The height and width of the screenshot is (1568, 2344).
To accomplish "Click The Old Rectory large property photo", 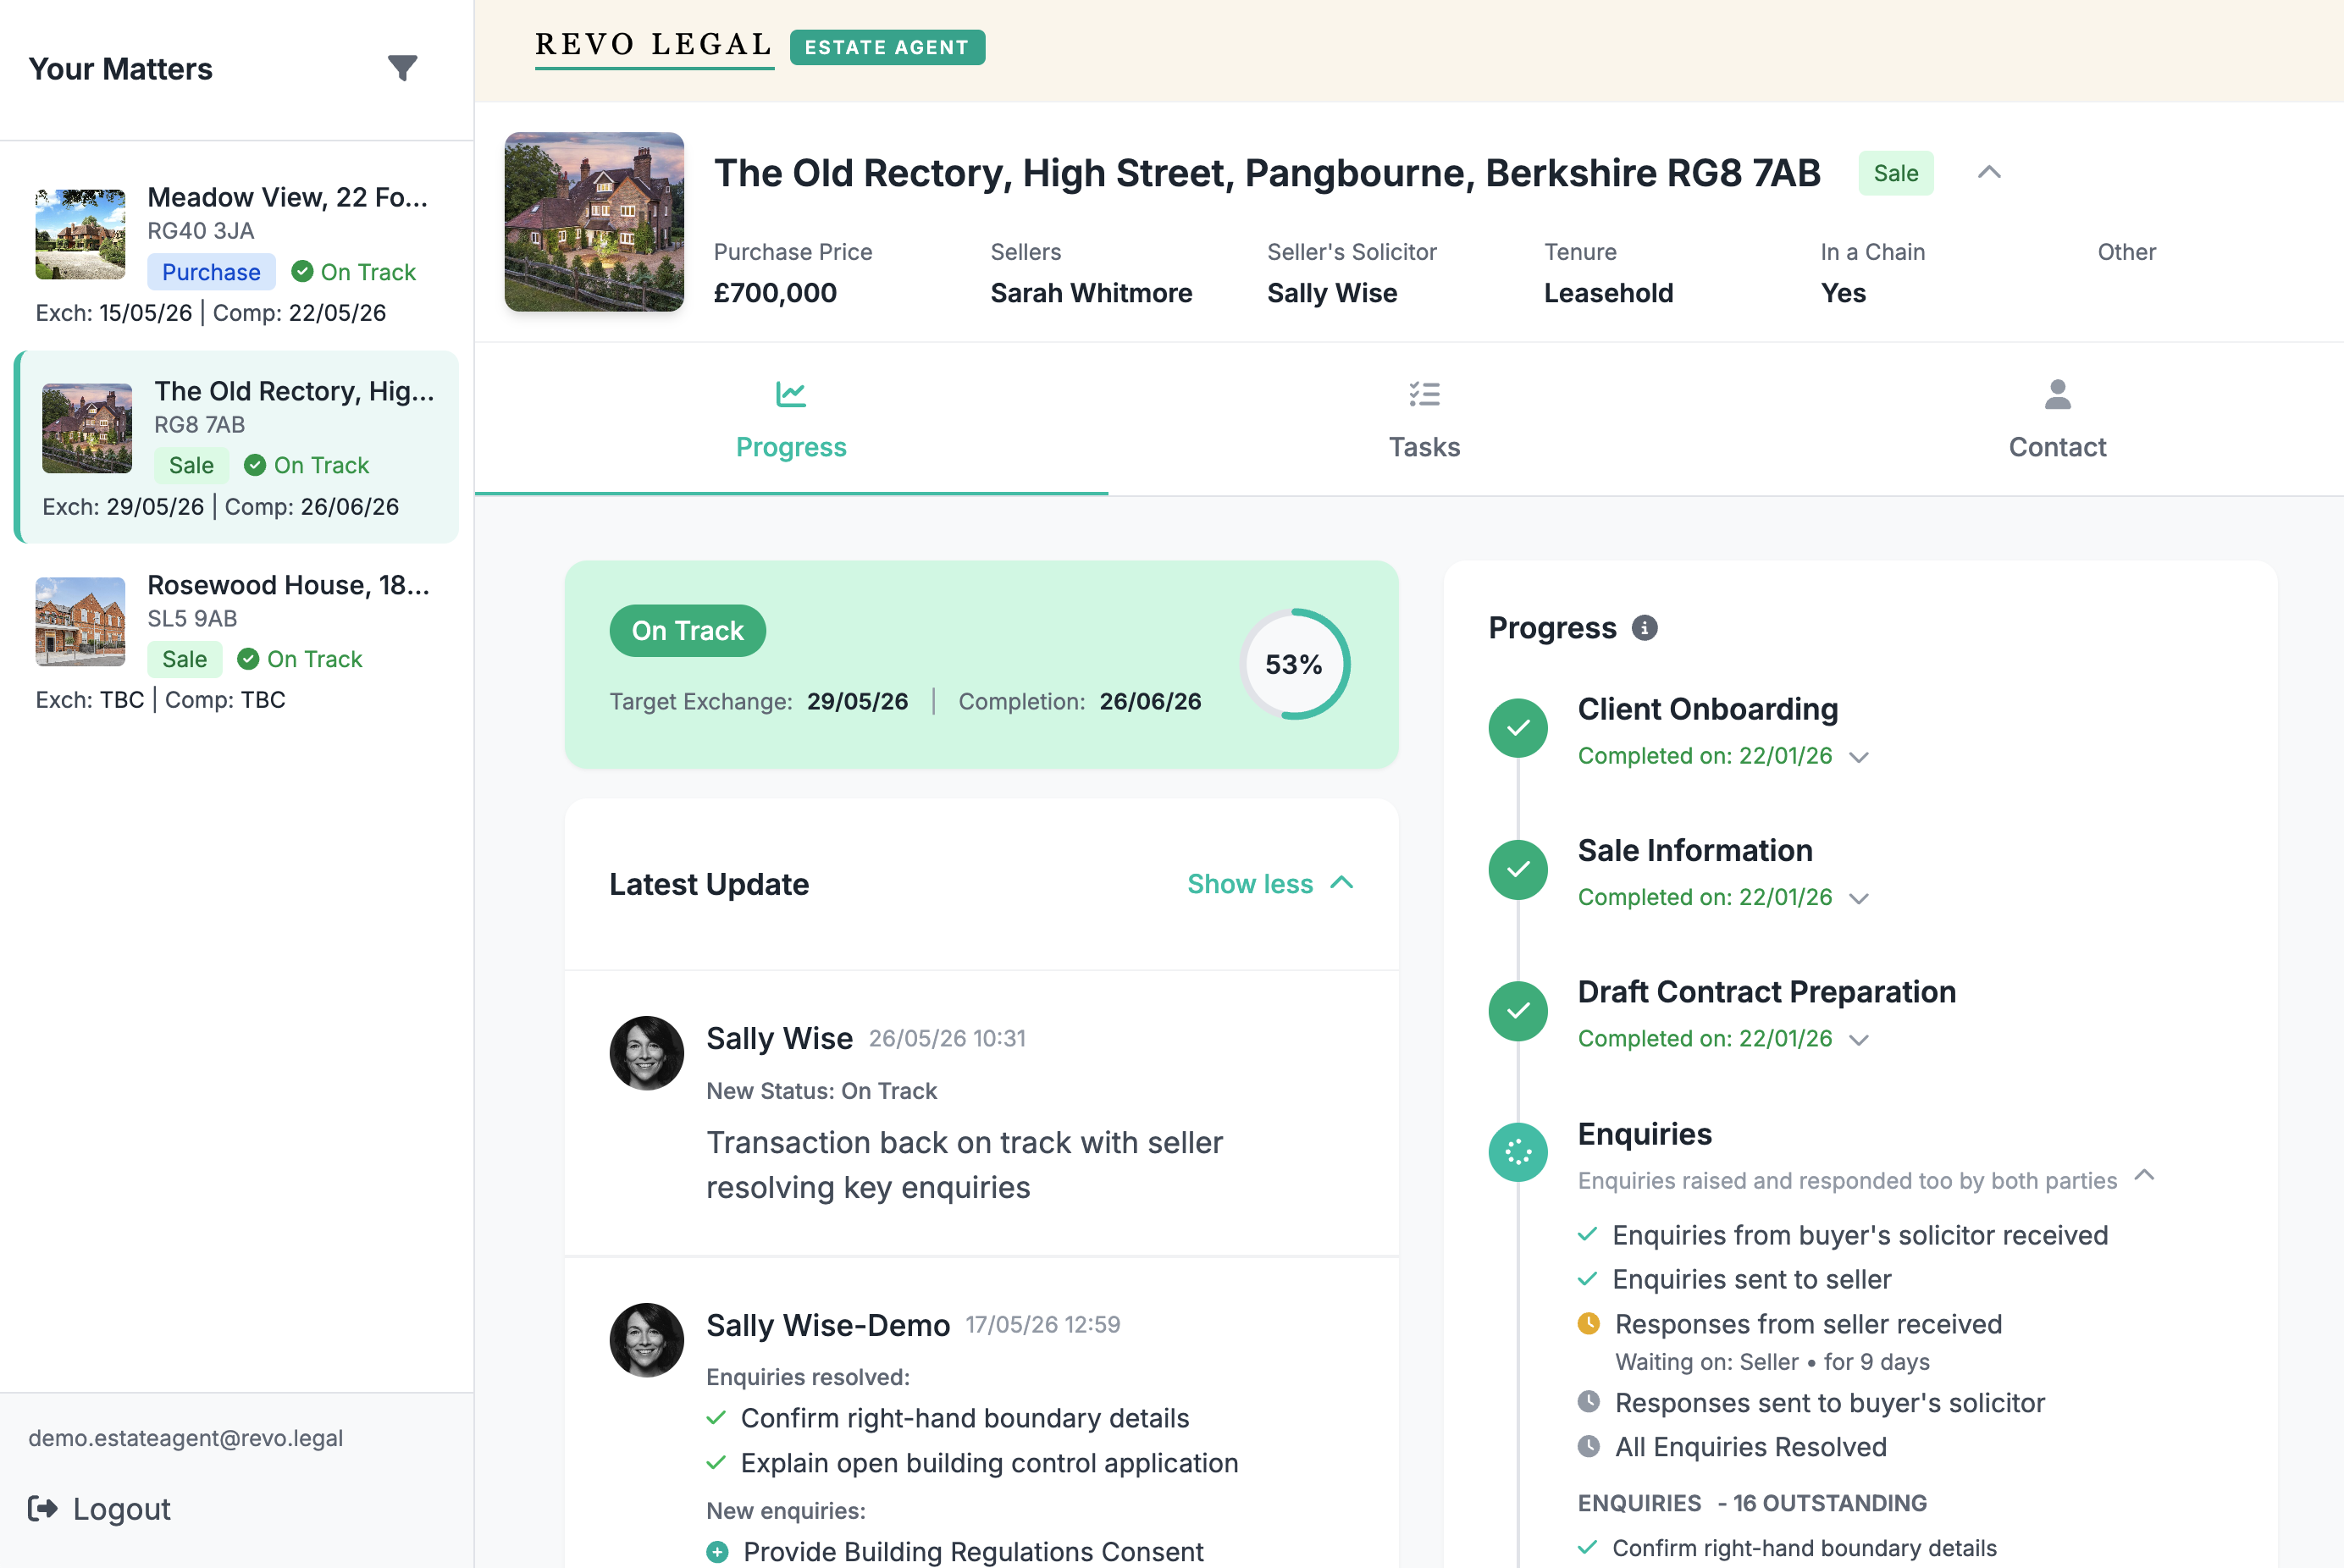I will [x=594, y=222].
